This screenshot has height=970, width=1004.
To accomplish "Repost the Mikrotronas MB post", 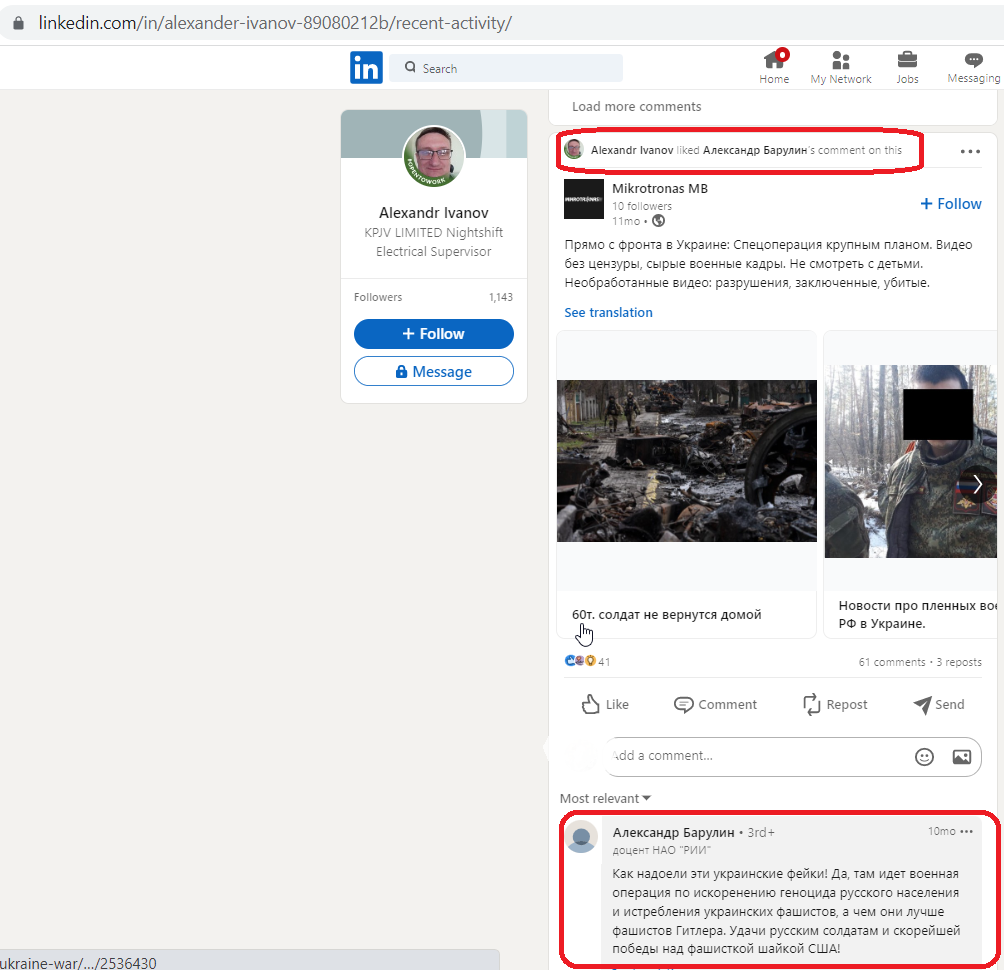I will pyautogui.click(x=835, y=704).
